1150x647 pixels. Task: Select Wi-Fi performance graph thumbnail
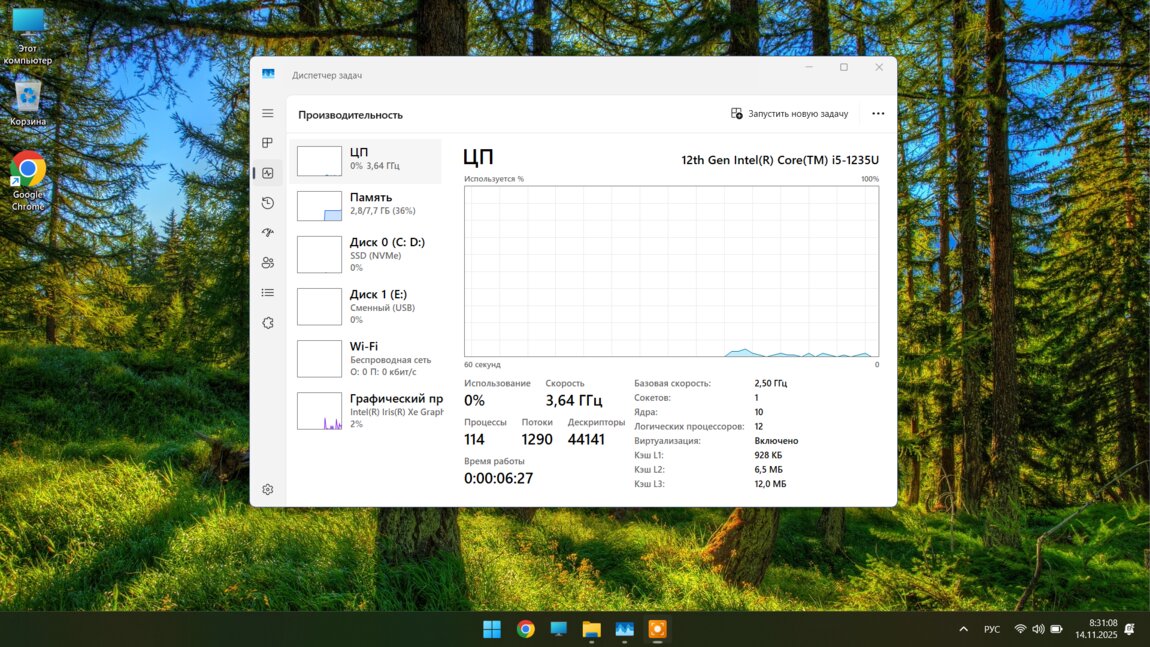tap(320, 358)
